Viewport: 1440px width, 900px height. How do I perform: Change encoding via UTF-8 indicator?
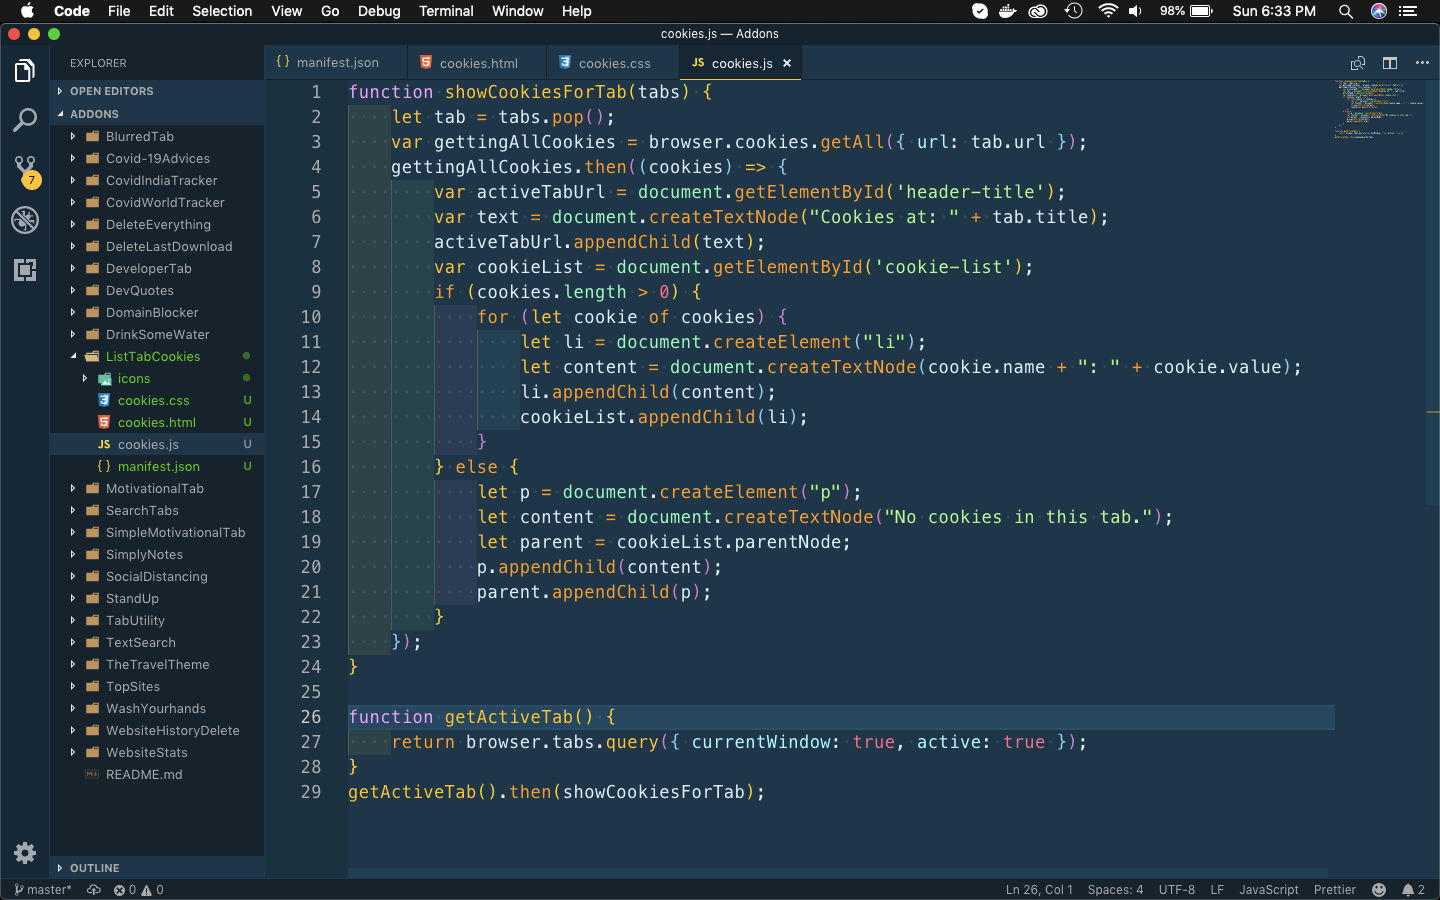(x=1177, y=890)
